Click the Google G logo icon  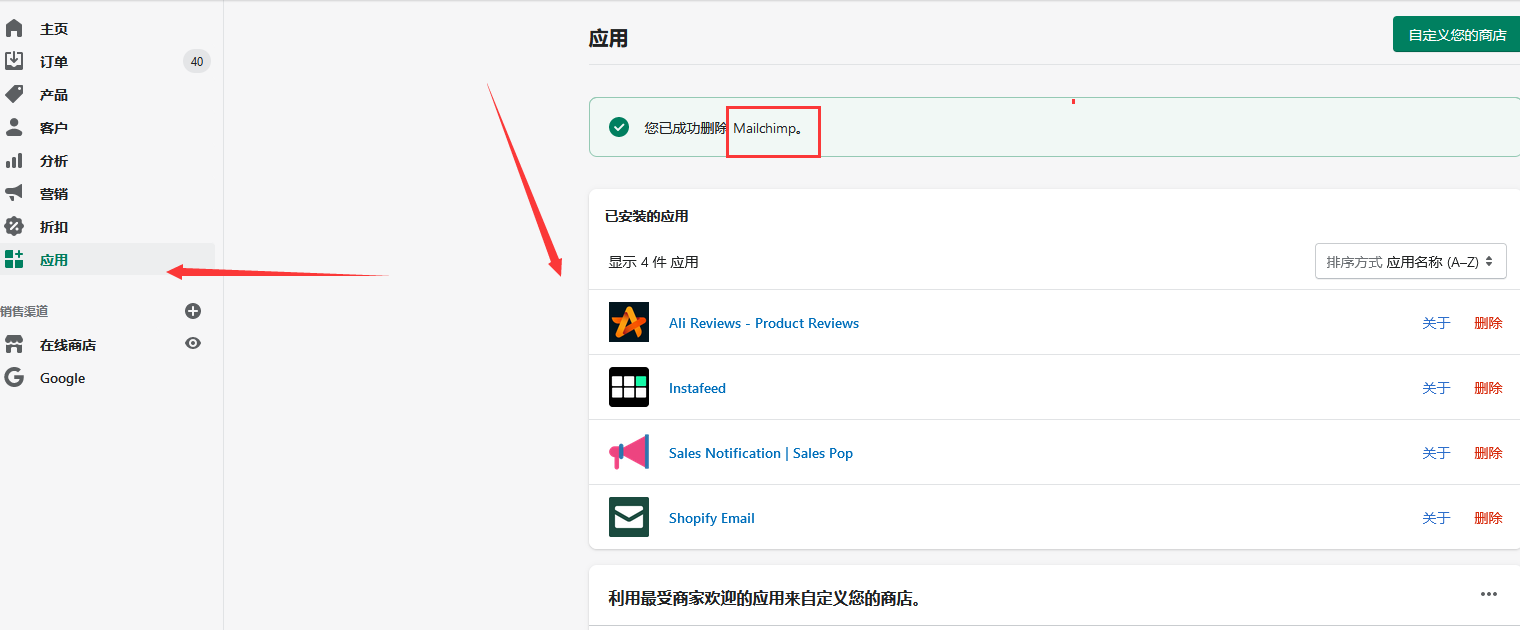[x=14, y=378]
